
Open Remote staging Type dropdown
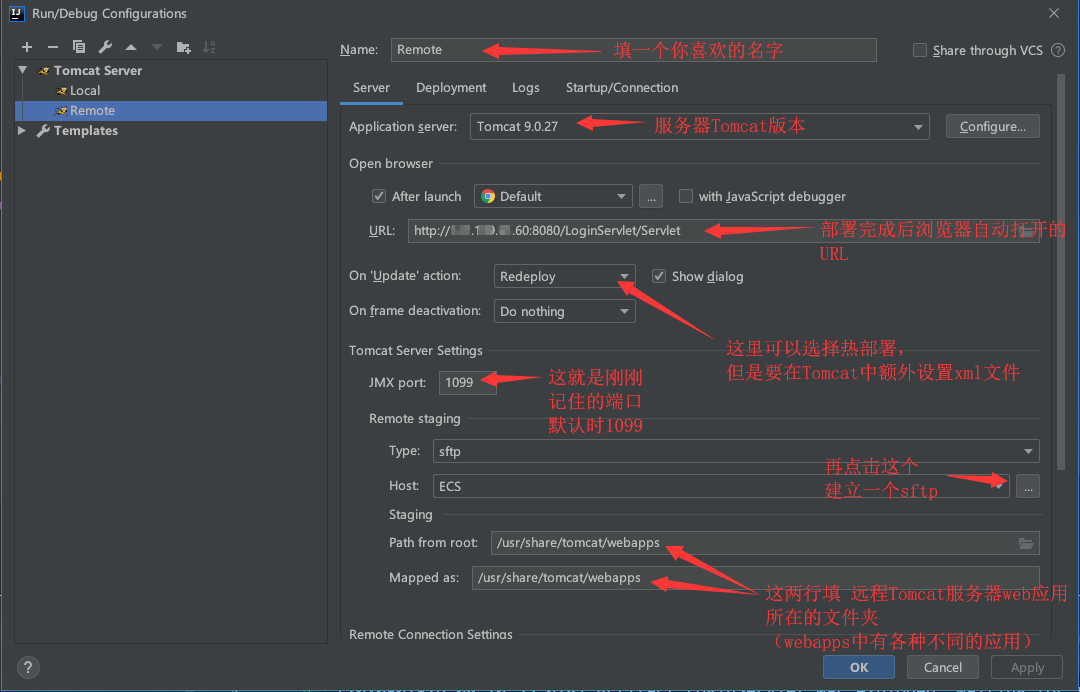tap(736, 452)
